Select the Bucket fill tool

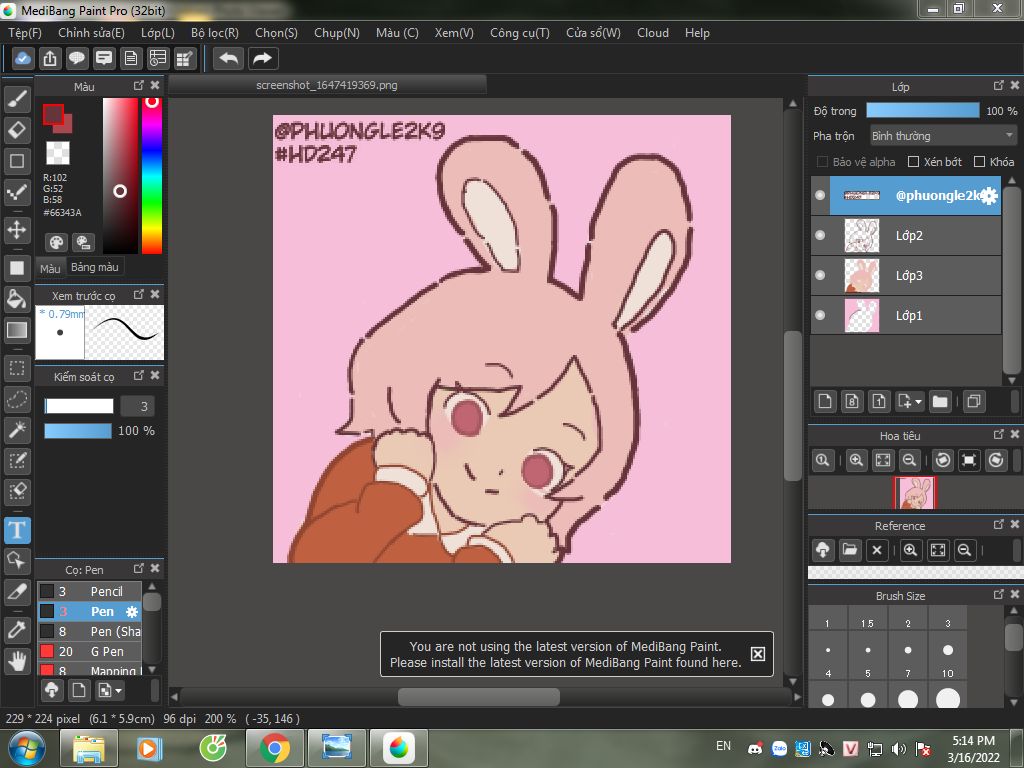(x=17, y=299)
